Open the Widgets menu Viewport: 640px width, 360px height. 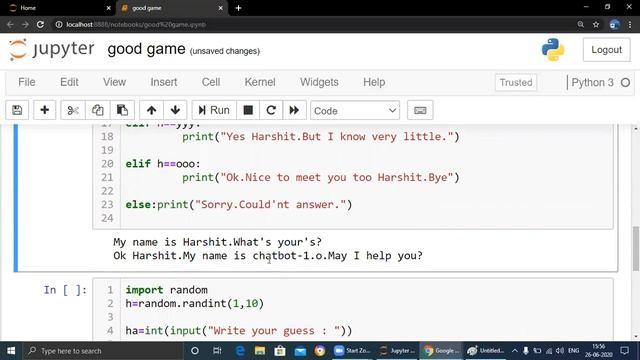(319, 82)
